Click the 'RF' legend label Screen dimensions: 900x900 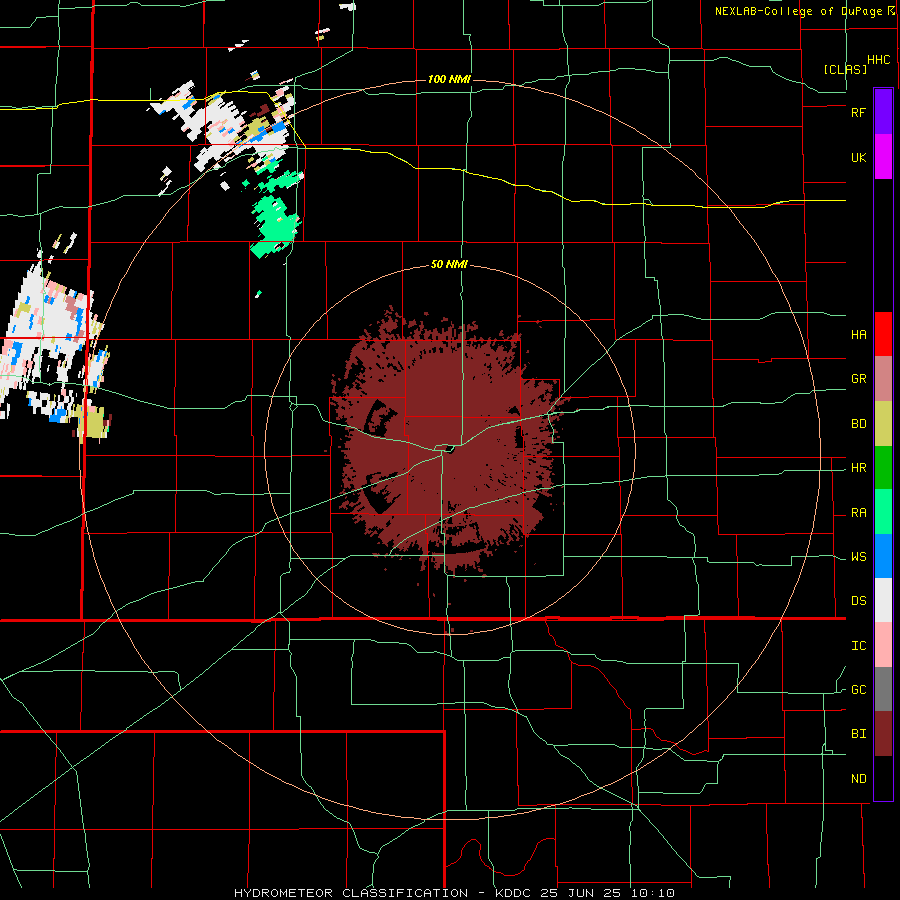click(858, 112)
